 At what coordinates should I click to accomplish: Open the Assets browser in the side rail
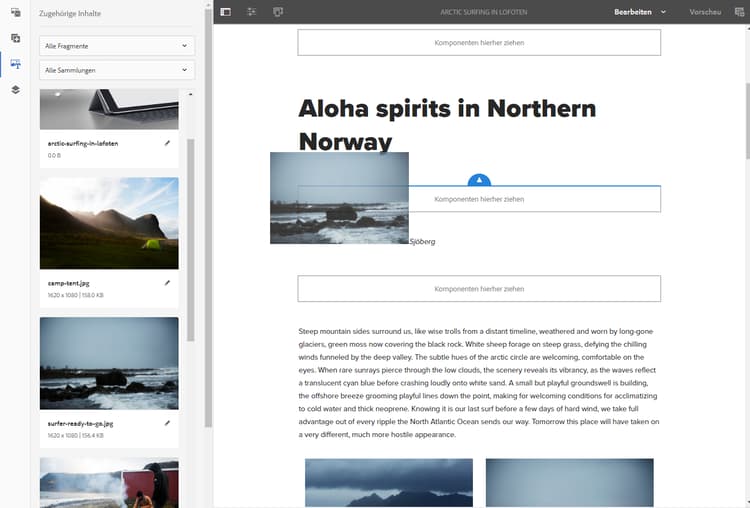(15, 13)
